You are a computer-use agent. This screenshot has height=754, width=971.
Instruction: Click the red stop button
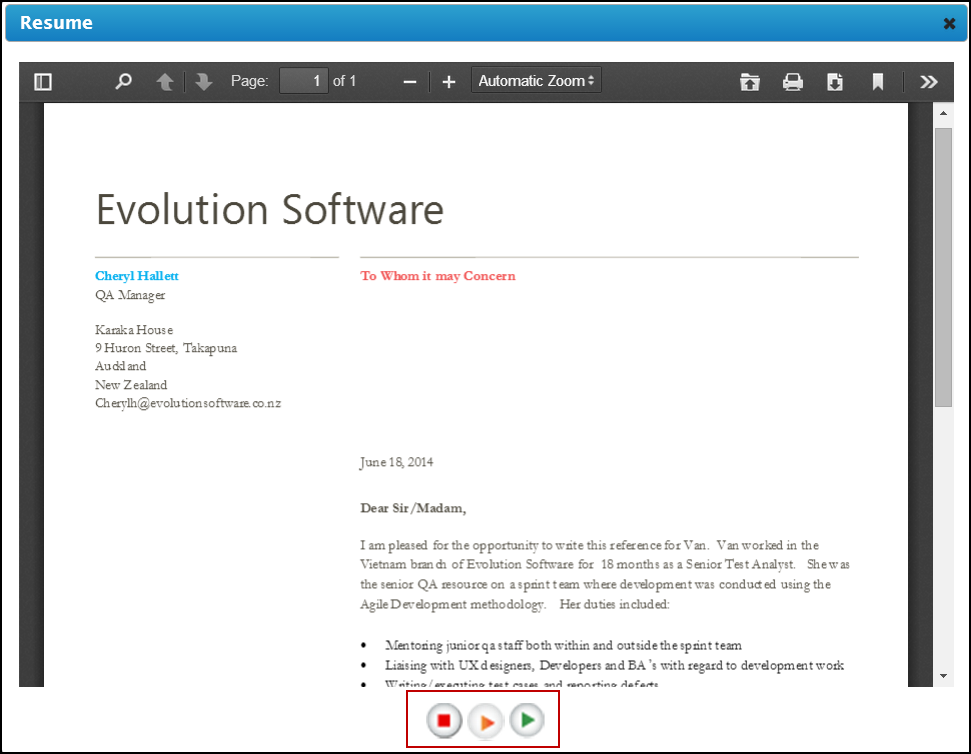(444, 721)
